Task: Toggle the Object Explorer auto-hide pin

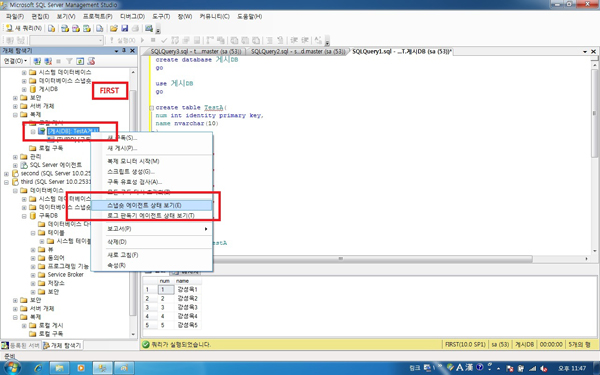Action: [124, 51]
